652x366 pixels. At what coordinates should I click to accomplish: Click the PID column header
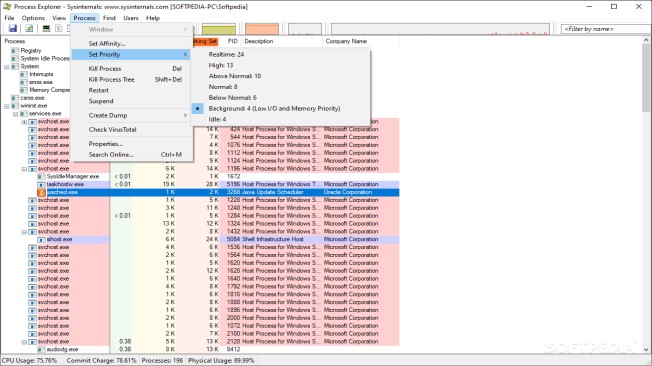[232, 41]
